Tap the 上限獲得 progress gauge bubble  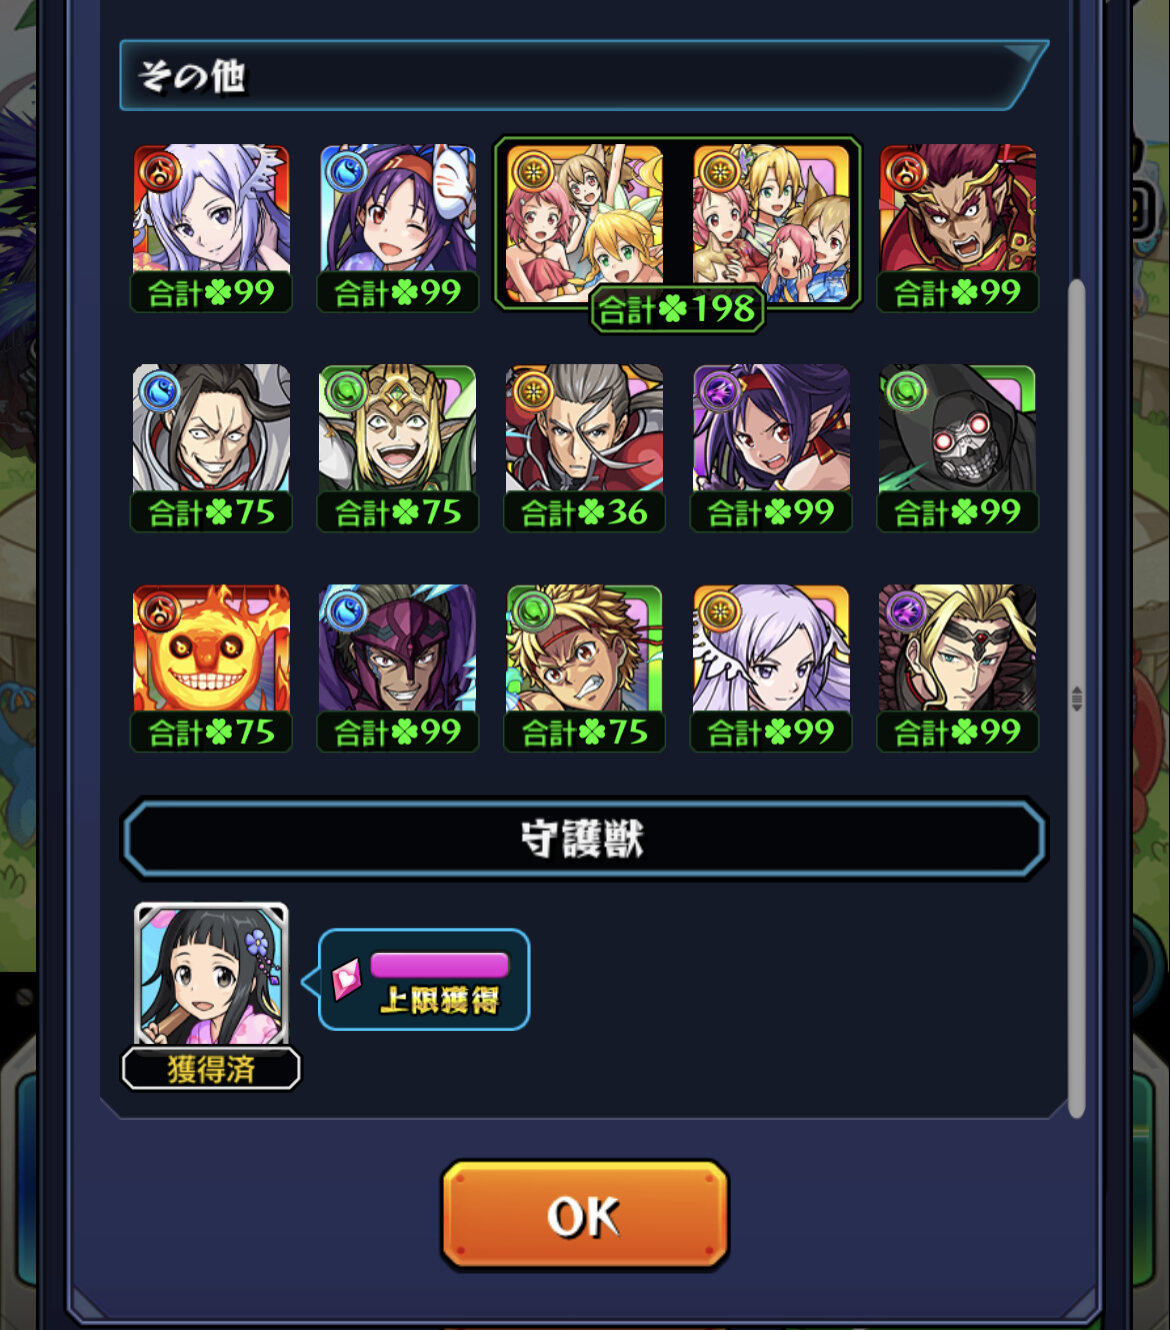point(424,979)
